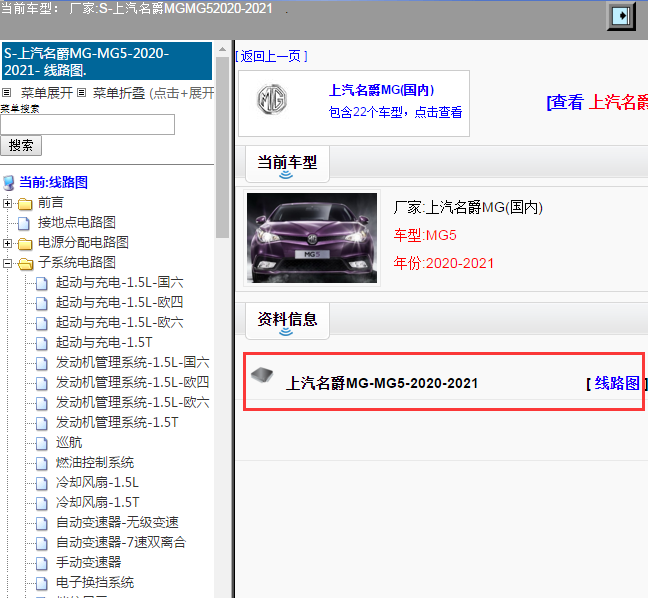This screenshot has height=598, width=648.
Task: Click the folder icon of 电源分配电路图
Action: 25,243
